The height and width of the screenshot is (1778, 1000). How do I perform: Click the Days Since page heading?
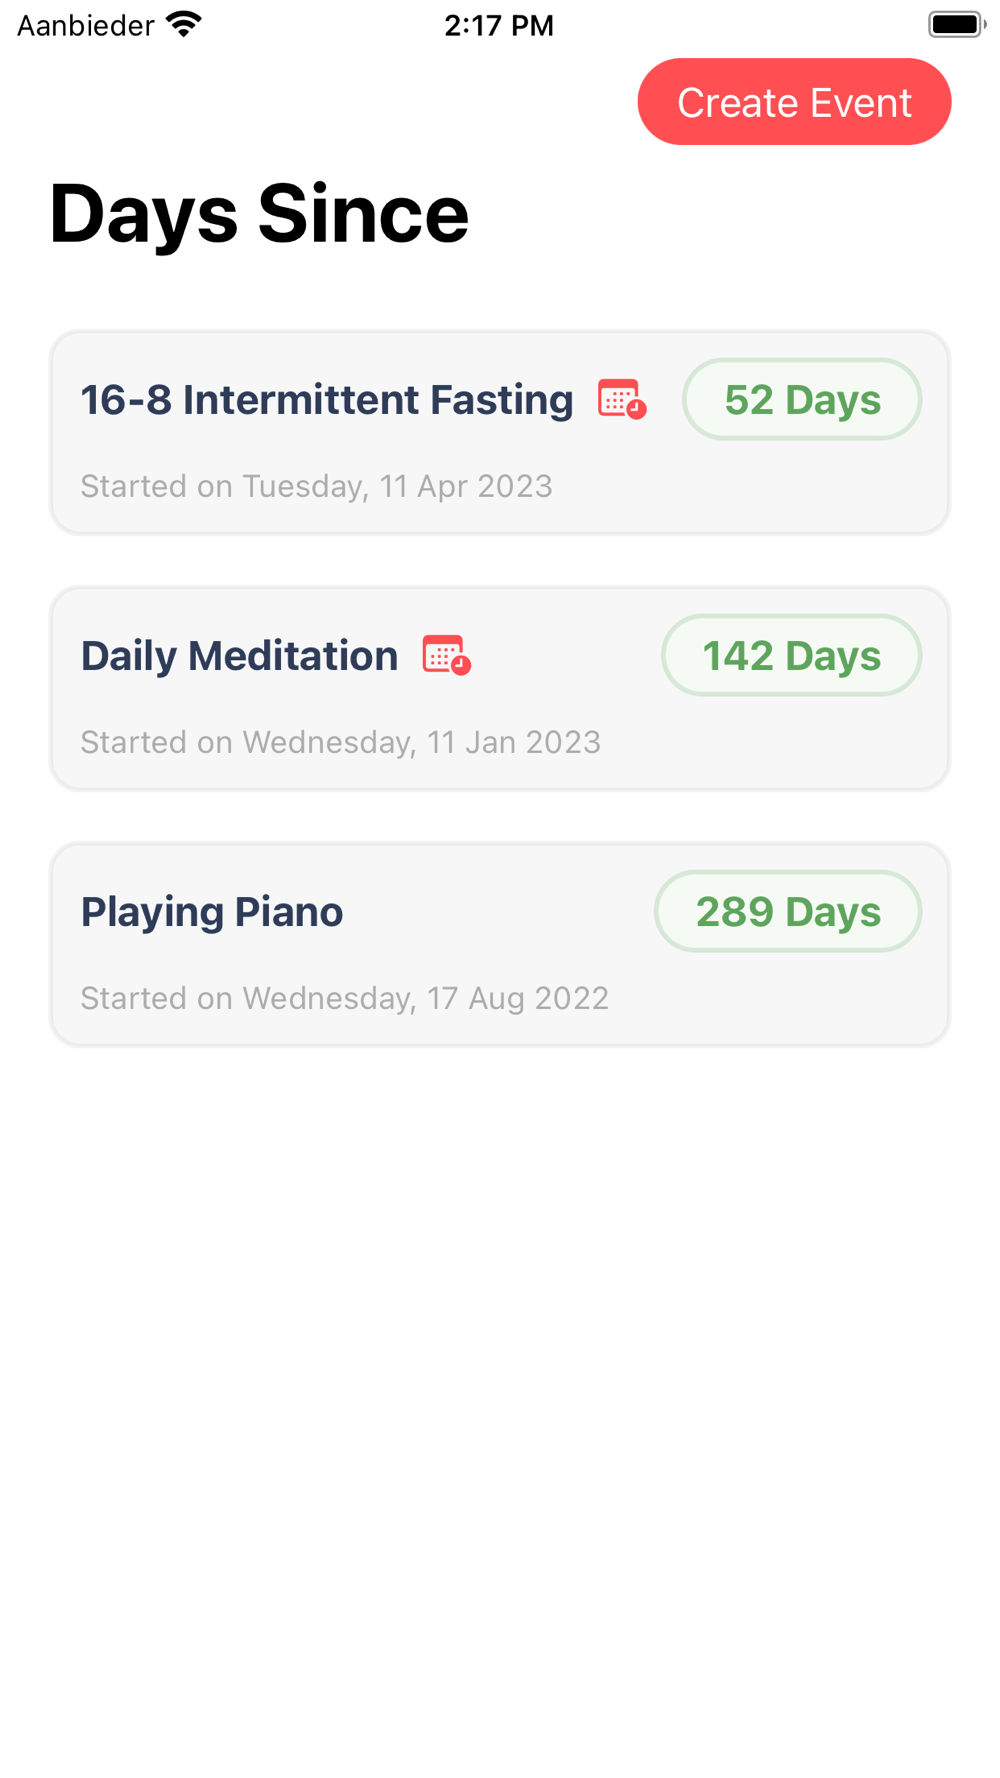pyautogui.click(x=259, y=214)
